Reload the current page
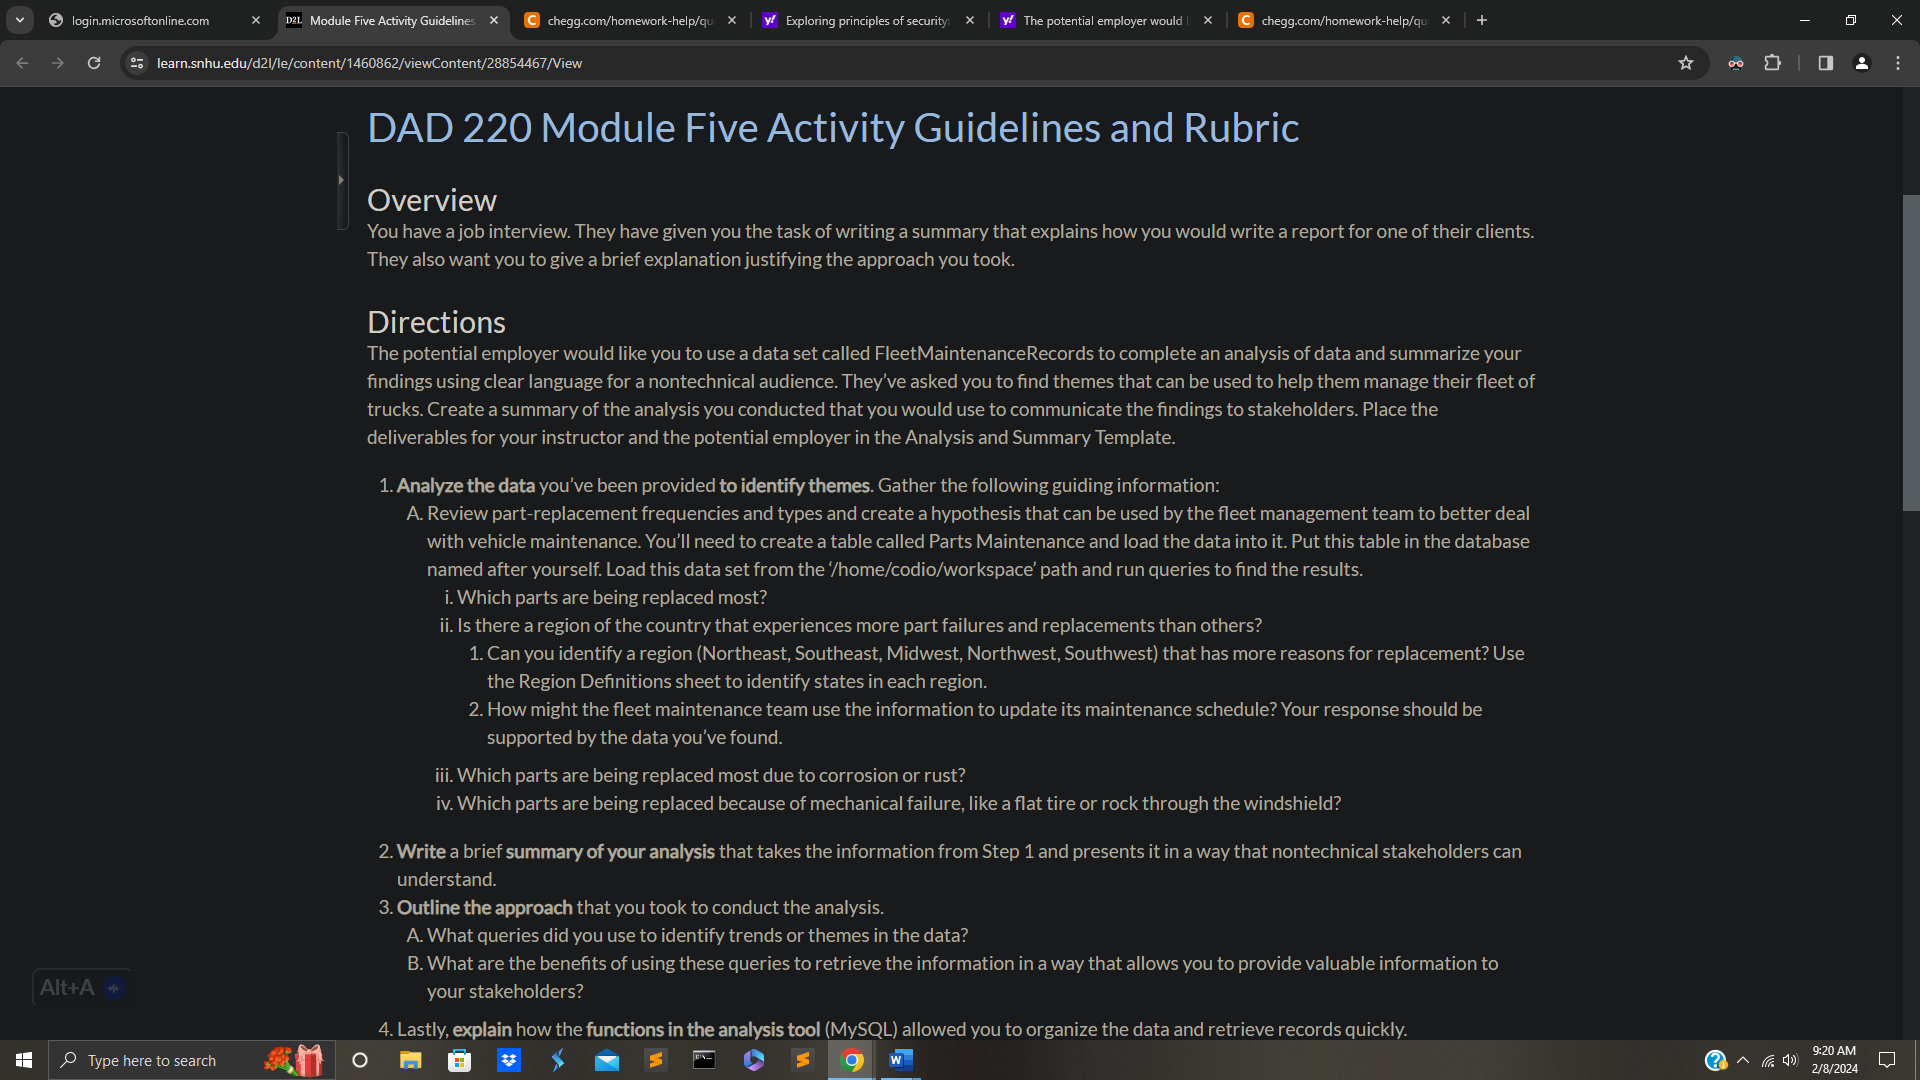The image size is (1920, 1080). coord(94,62)
